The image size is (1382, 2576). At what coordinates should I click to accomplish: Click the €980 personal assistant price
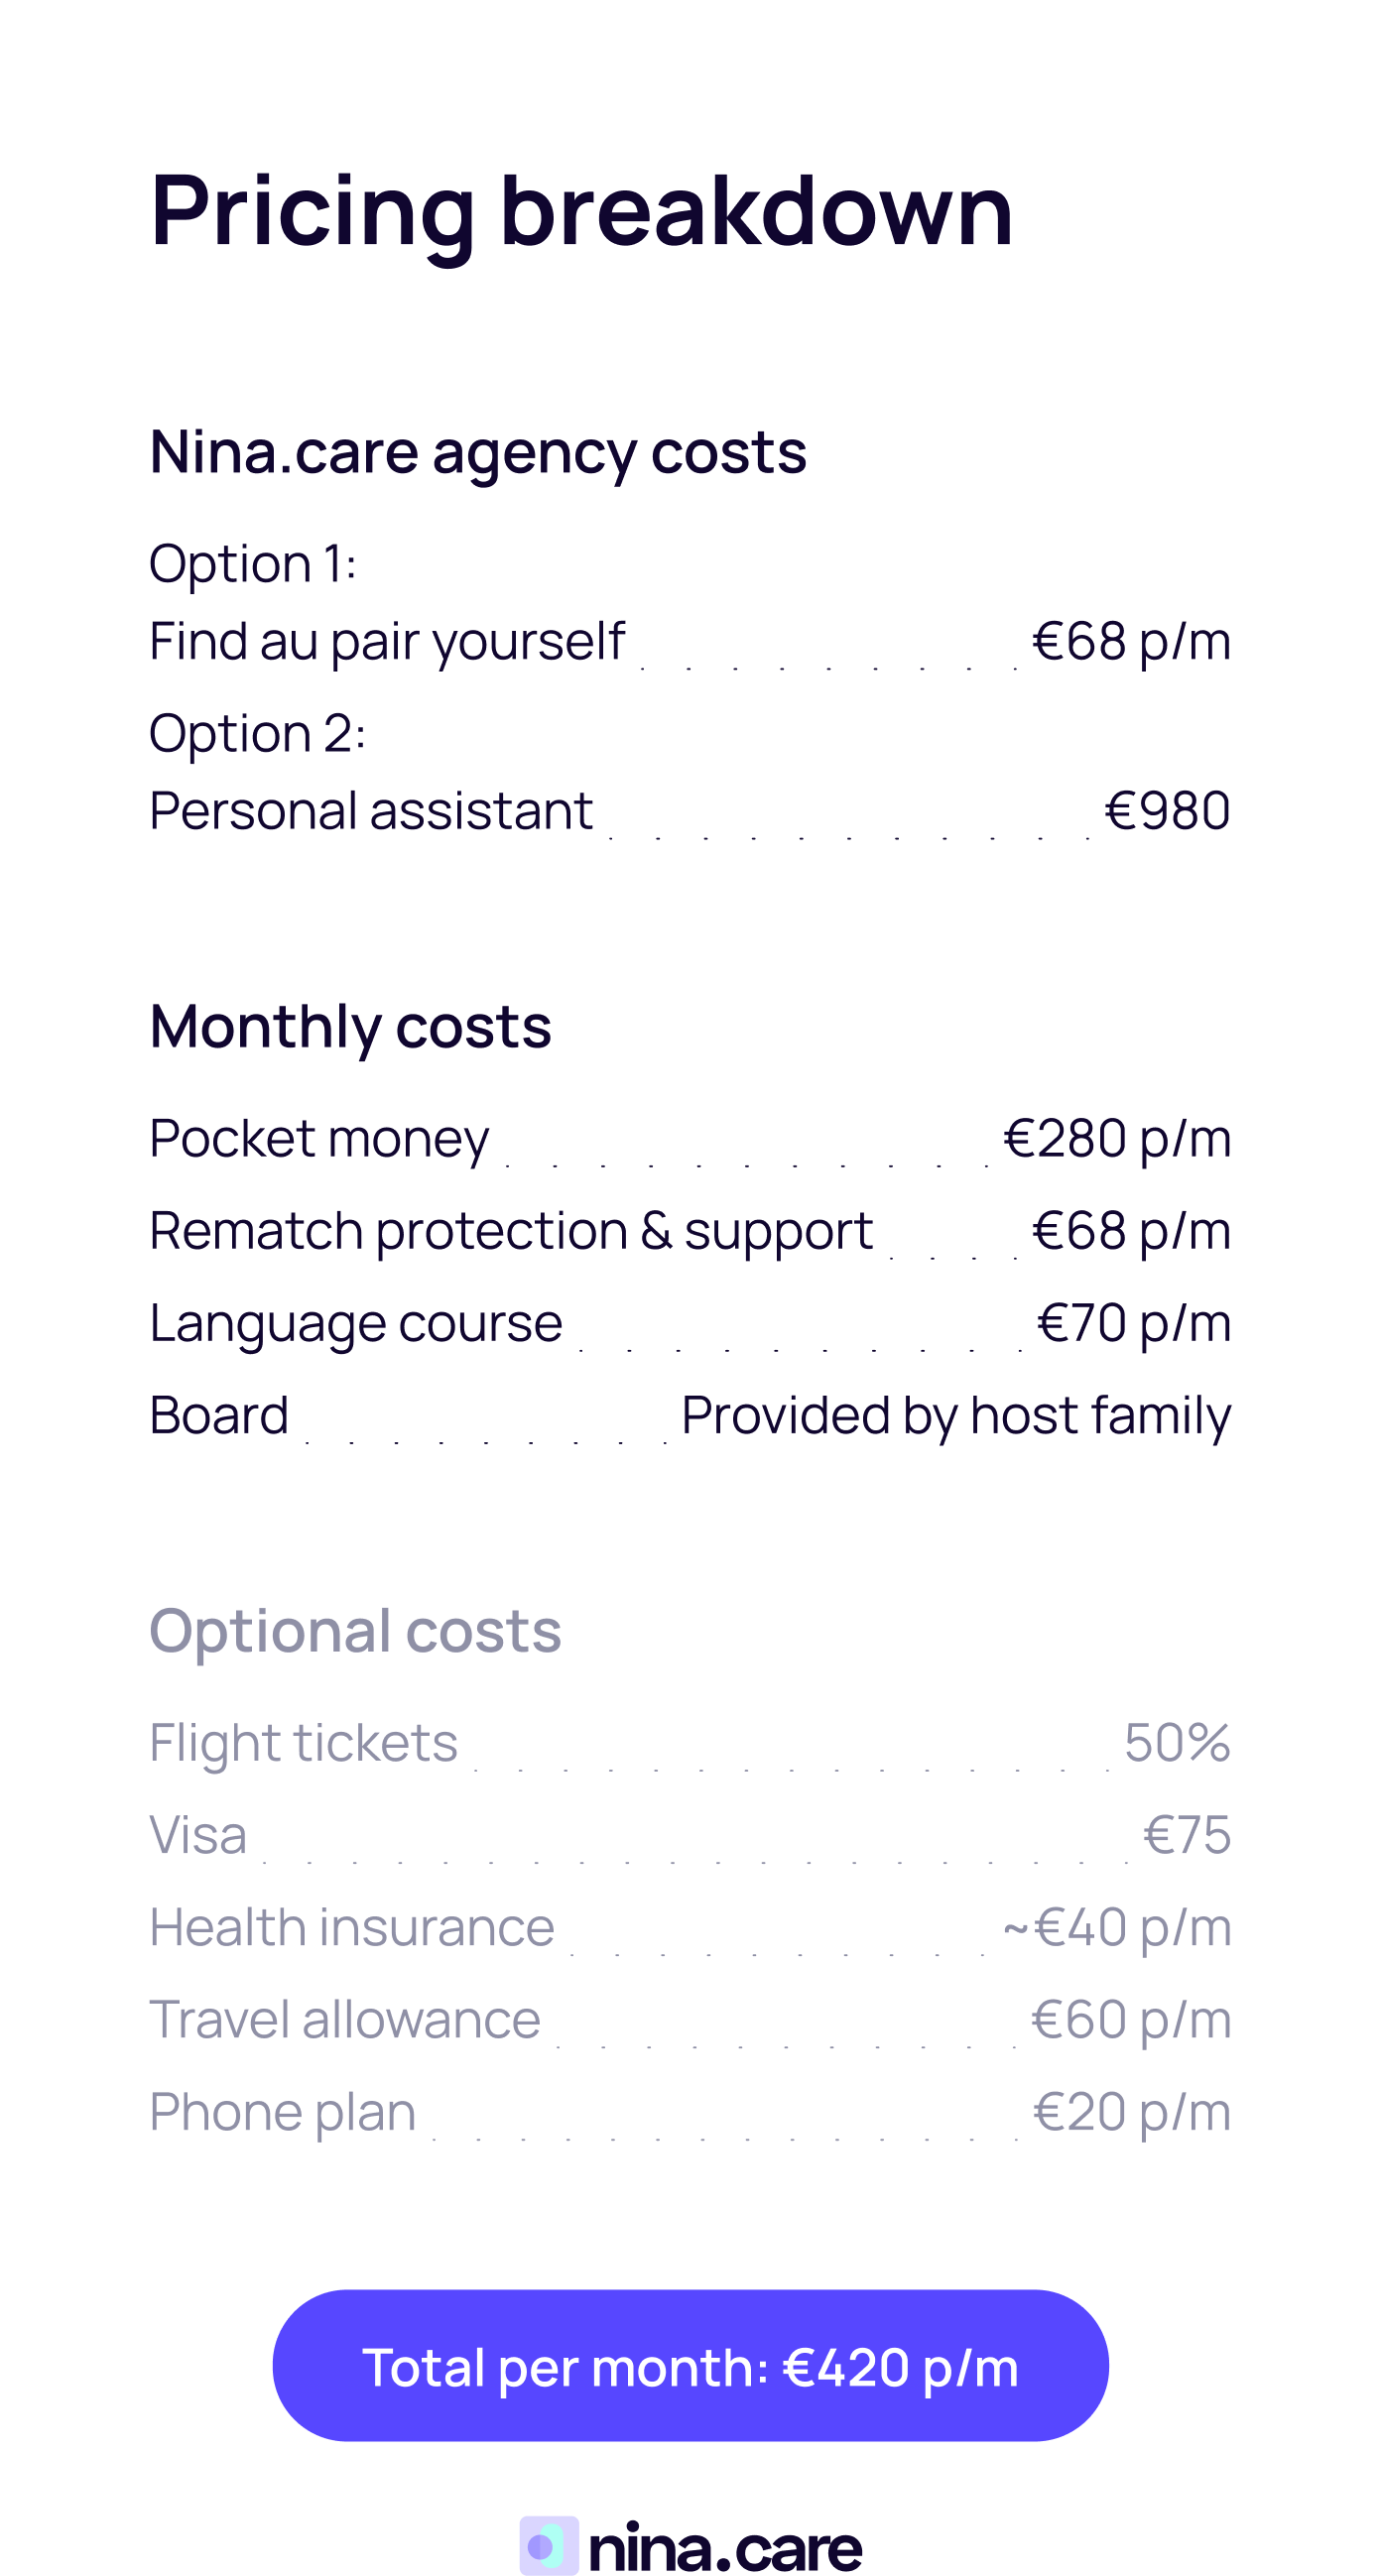(1166, 810)
